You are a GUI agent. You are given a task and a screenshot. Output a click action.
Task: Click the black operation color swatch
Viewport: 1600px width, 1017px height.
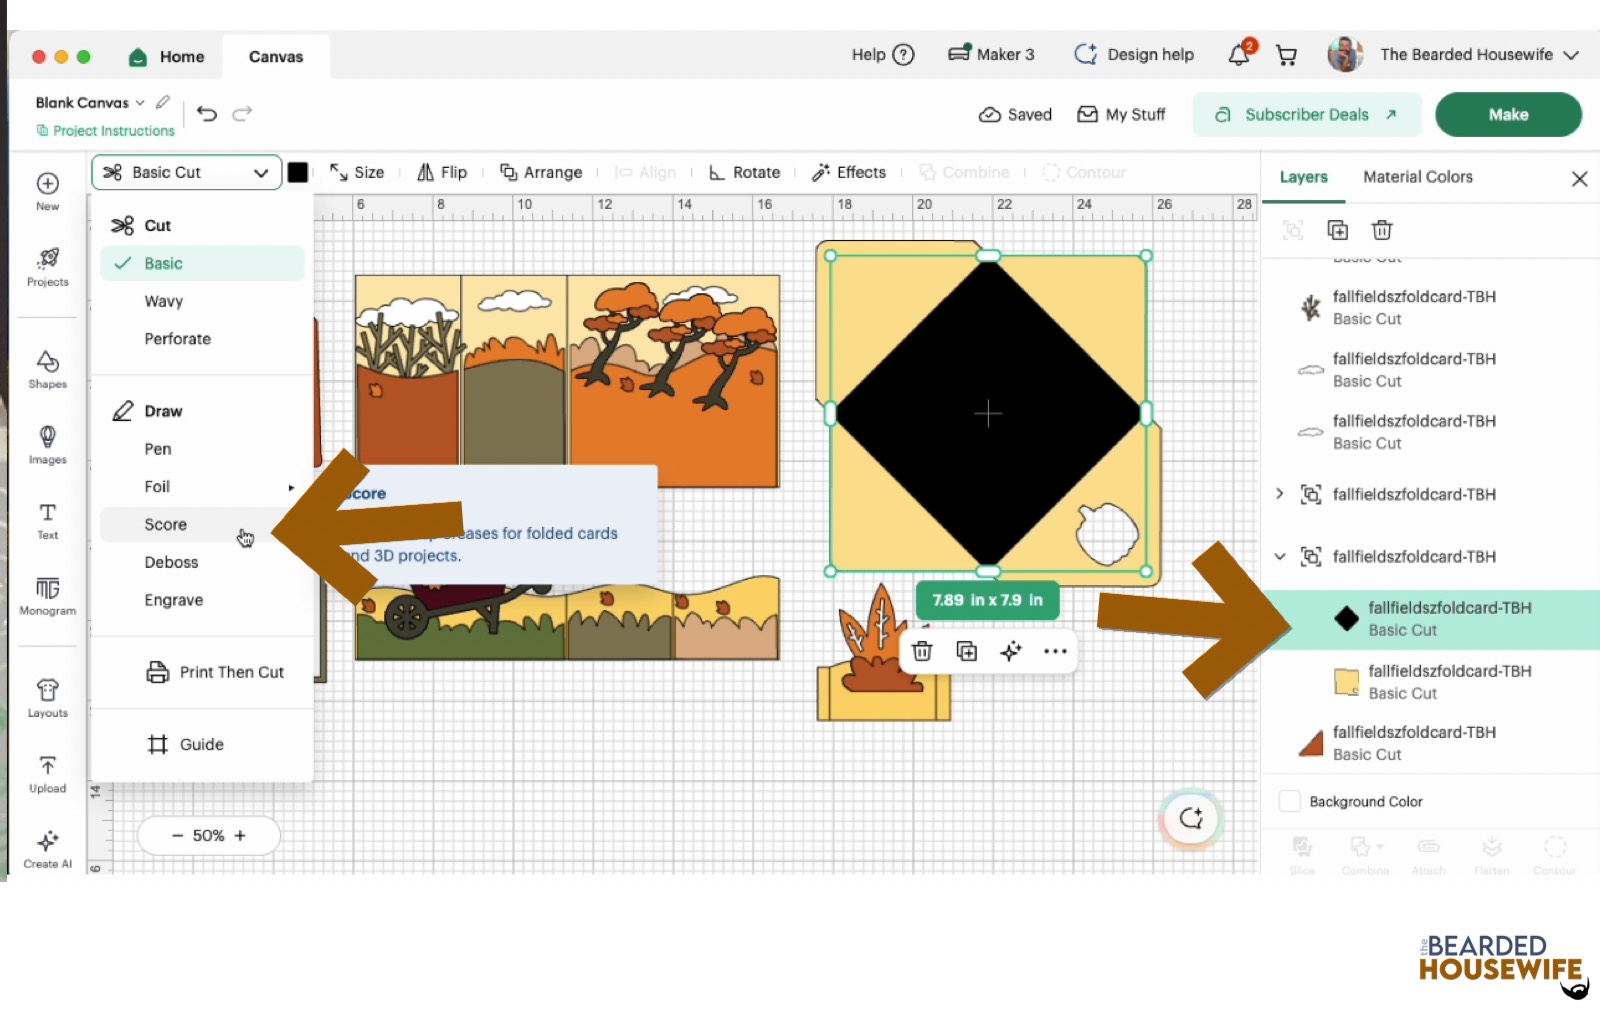(x=298, y=172)
